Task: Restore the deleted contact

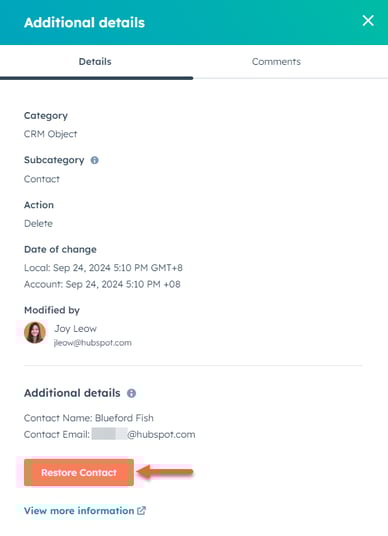Action: pyautogui.click(x=79, y=472)
